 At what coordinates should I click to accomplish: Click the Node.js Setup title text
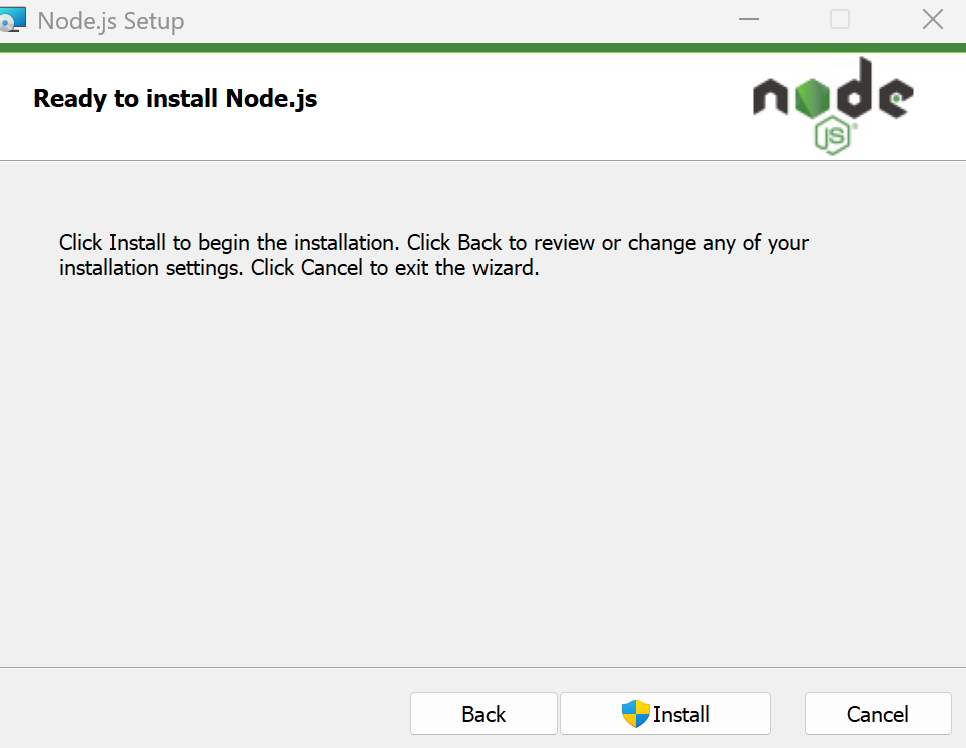pyautogui.click(x=110, y=20)
